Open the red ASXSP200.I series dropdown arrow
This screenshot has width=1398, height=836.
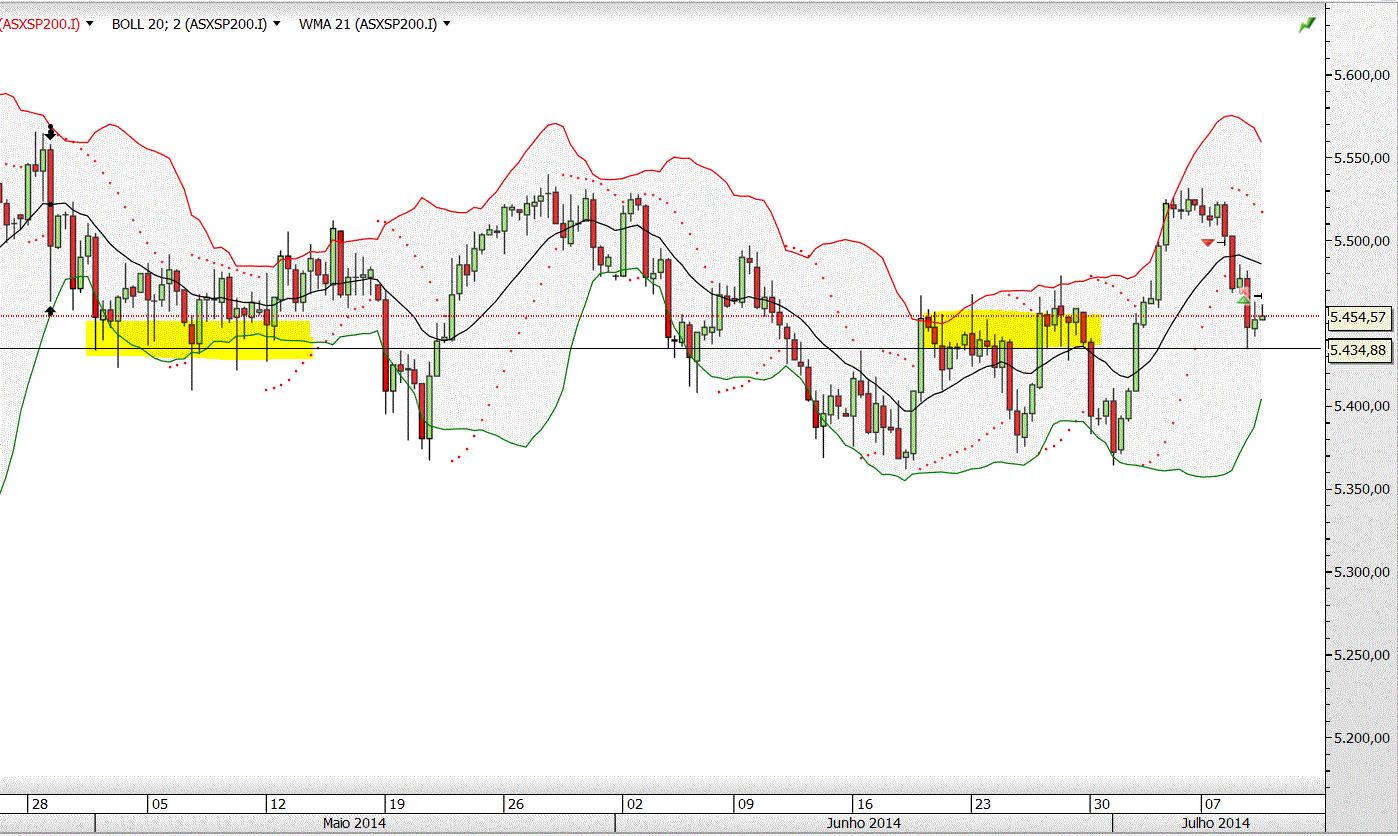(91, 23)
